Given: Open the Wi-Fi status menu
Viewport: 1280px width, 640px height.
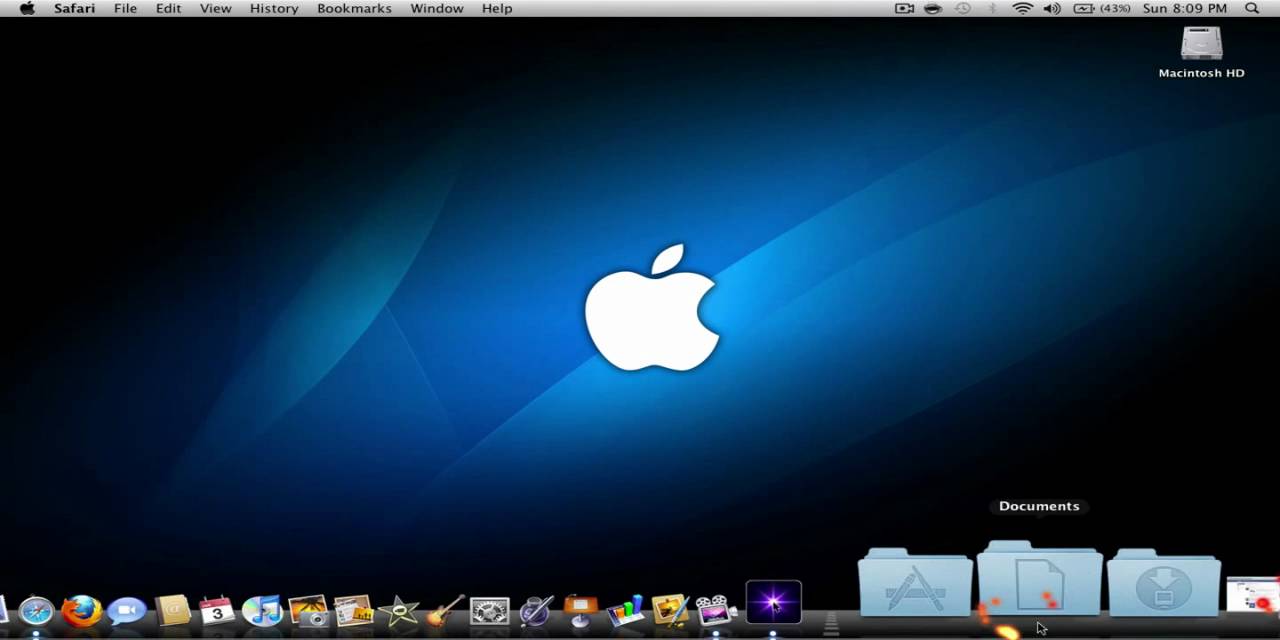Looking at the screenshot, I should (x=1022, y=8).
